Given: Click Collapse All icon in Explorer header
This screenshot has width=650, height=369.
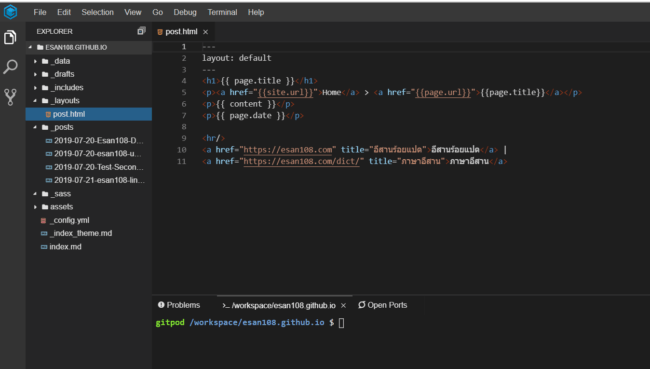Looking at the screenshot, I should pos(141,31).
